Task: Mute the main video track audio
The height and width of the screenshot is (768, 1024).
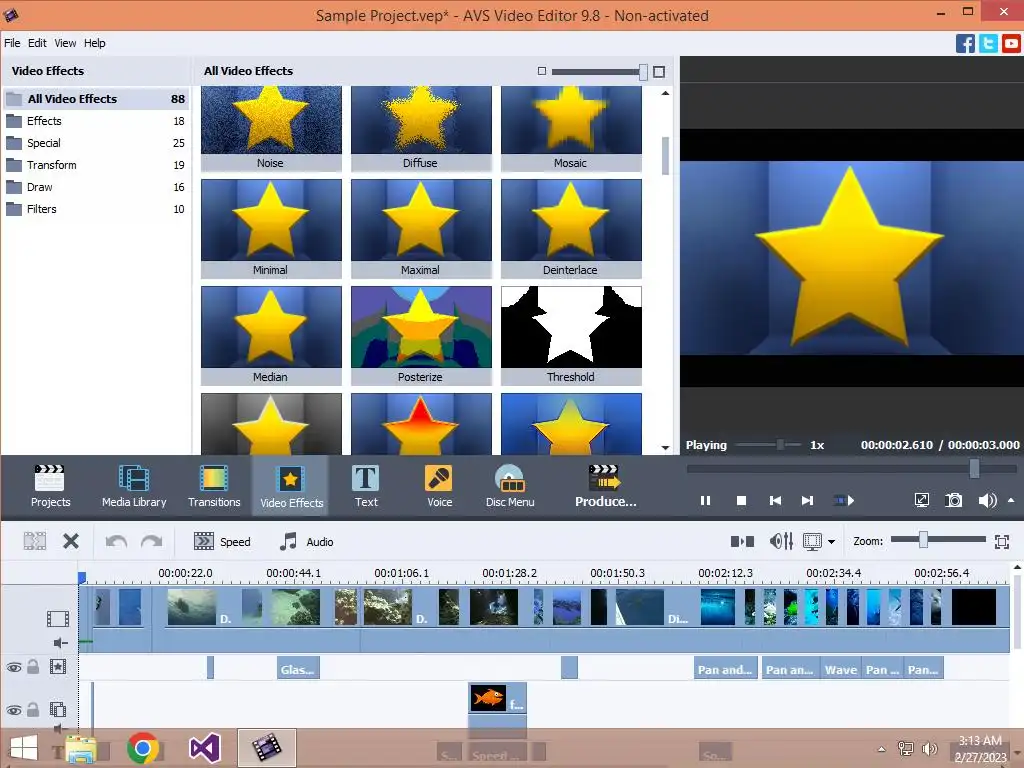Action: 60,643
